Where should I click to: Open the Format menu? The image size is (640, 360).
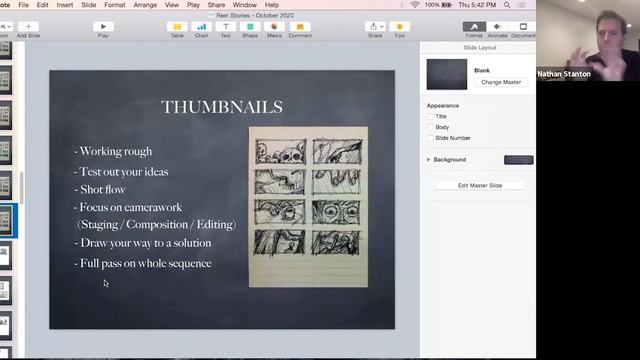[115, 5]
